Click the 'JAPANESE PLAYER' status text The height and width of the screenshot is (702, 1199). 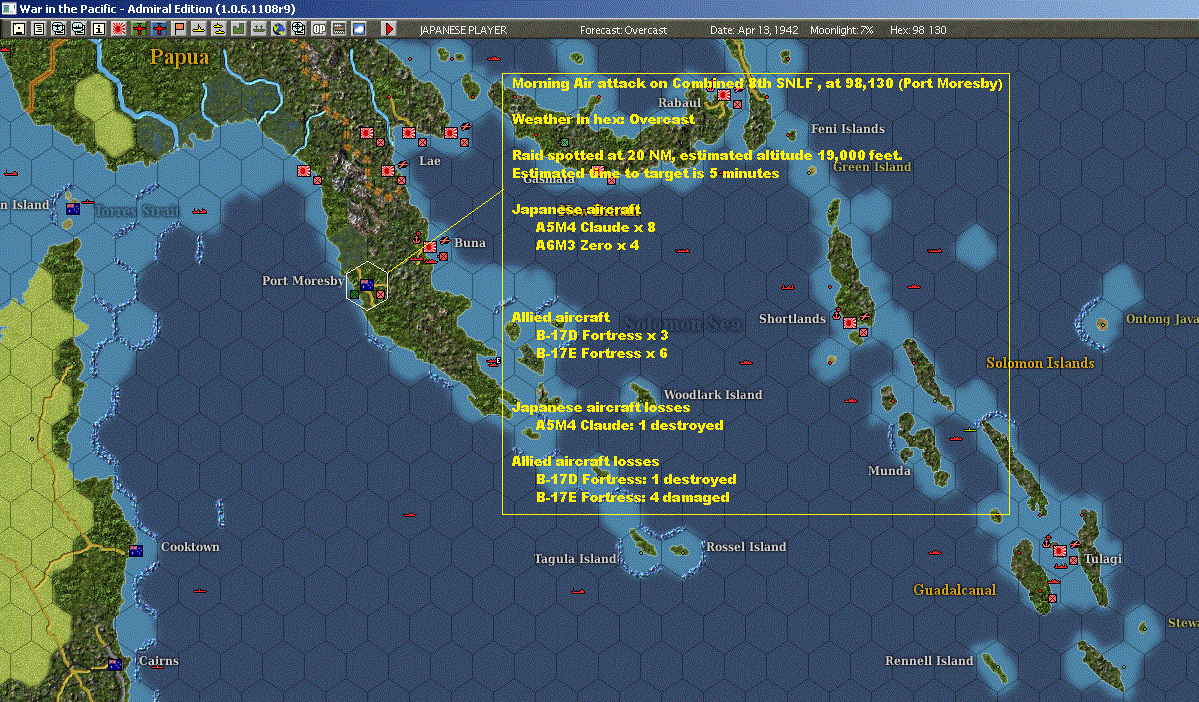pyautogui.click(x=463, y=30)
